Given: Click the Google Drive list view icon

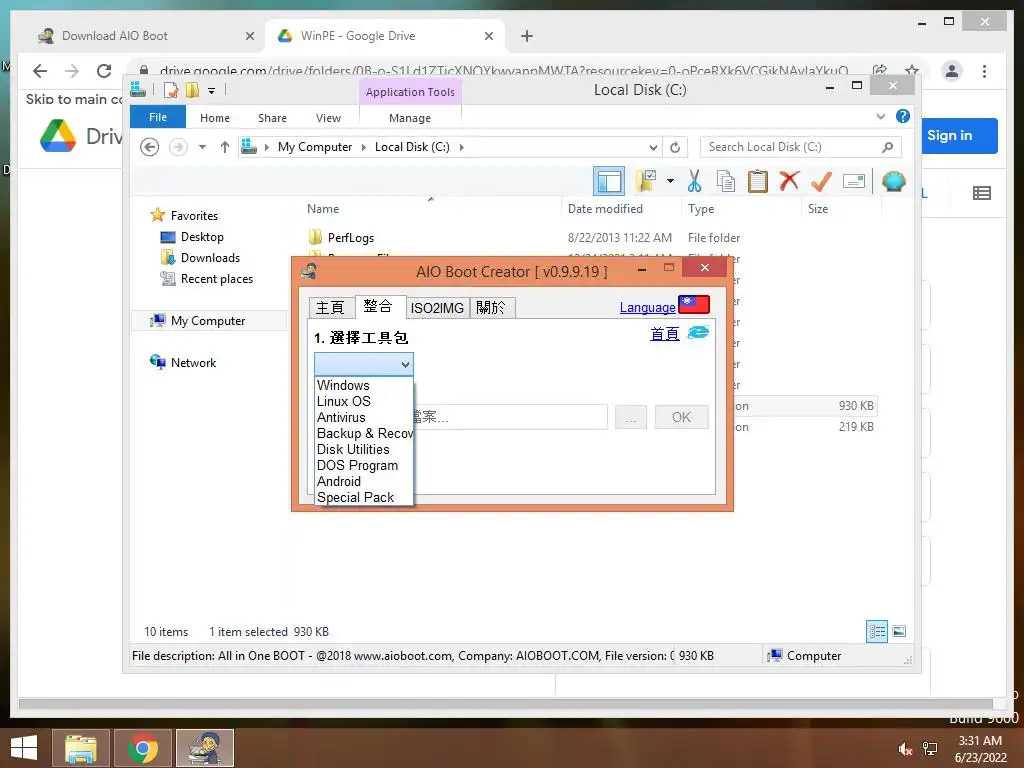Looking at the screenshot, I should point(982,193).
